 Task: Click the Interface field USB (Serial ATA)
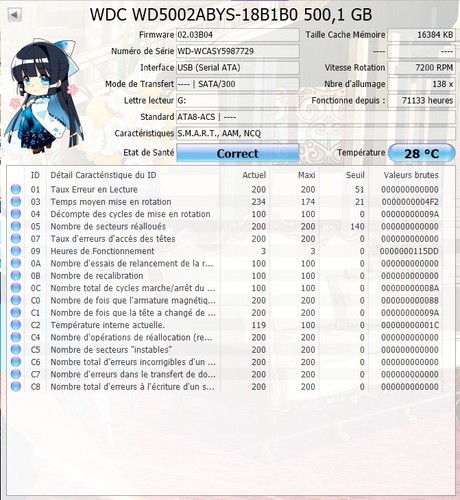238,68
